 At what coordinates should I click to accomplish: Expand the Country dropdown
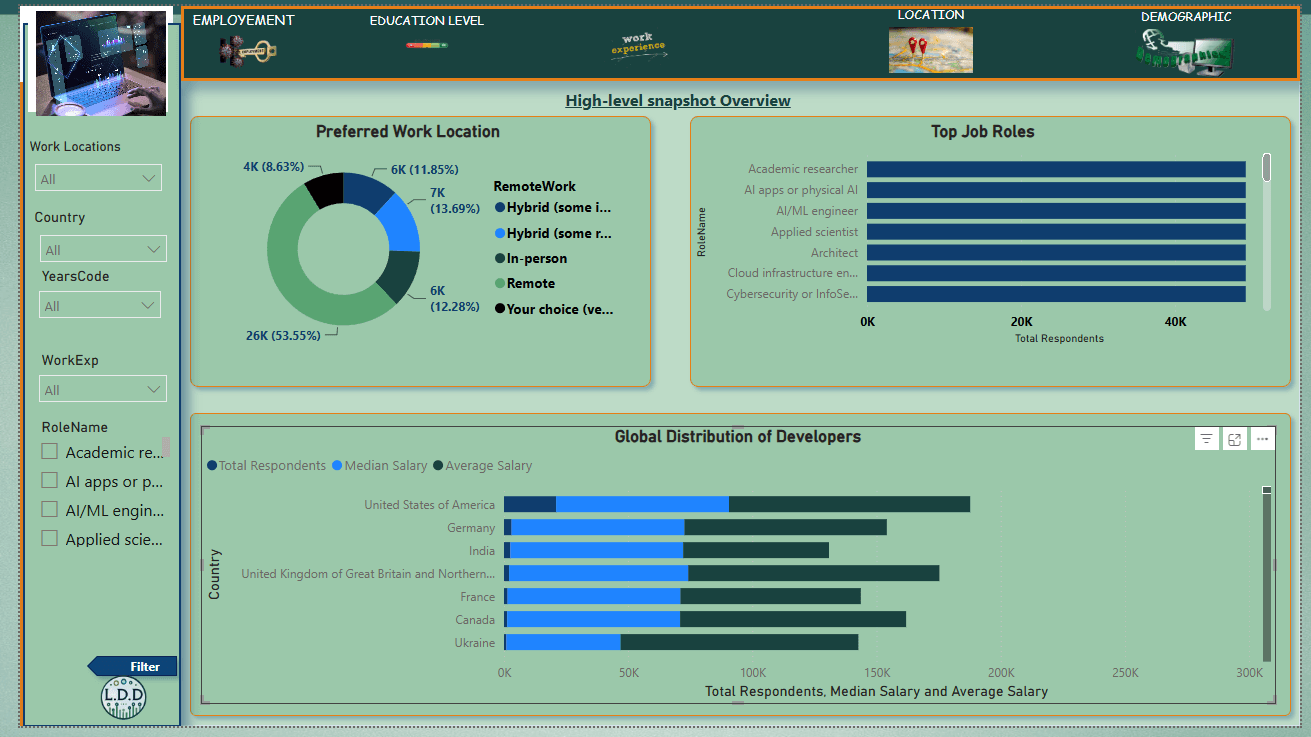point(103,249)
